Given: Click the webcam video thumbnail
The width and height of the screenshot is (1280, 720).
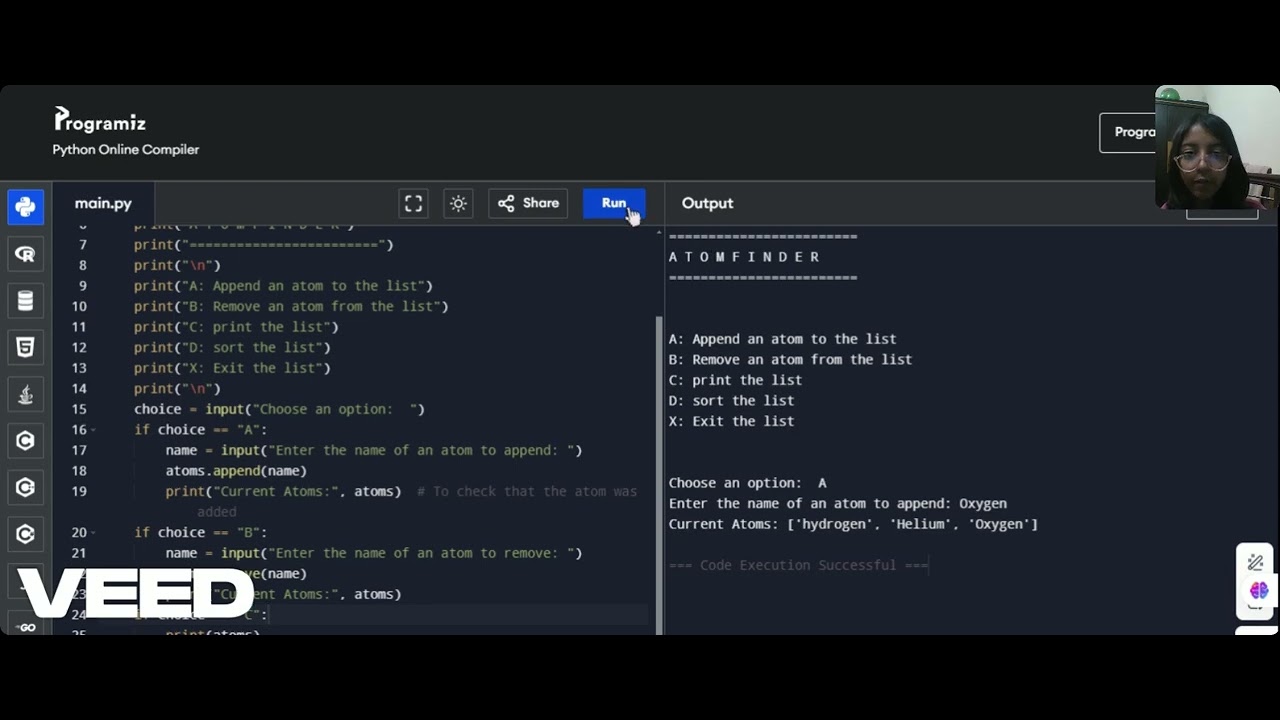Looking at the screenshot, I should (1217, 147).
